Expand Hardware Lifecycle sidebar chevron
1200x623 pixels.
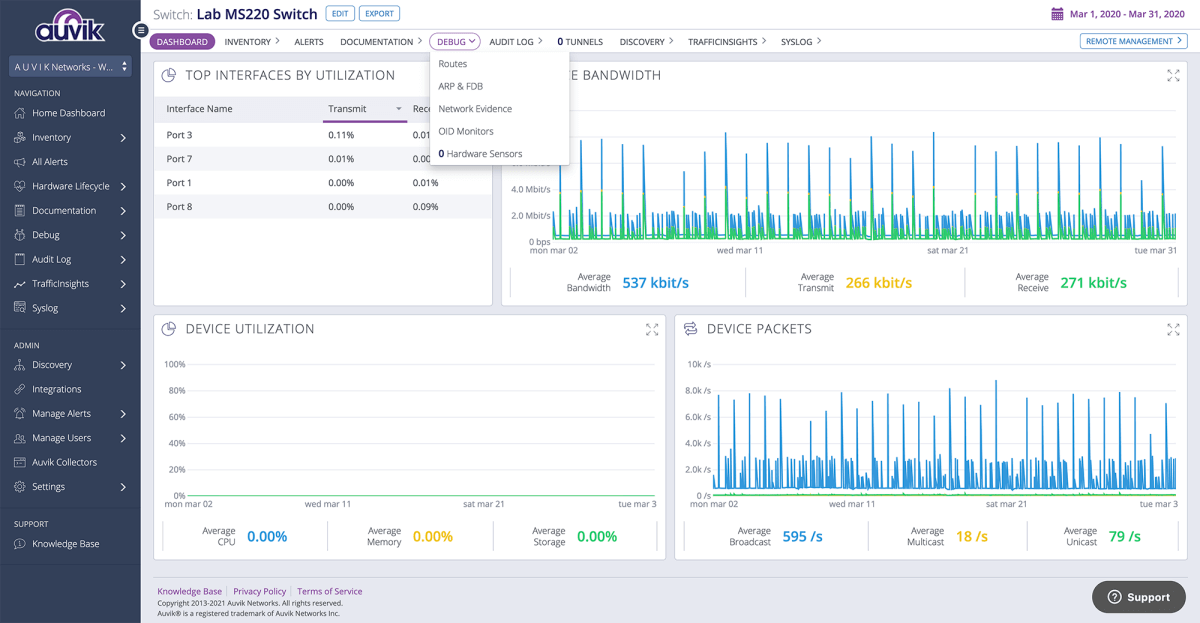tap(123, 186)
